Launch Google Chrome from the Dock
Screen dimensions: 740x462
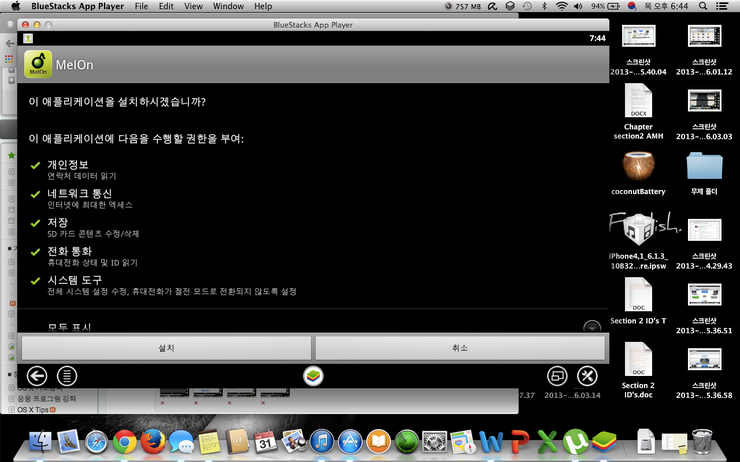(x=125, y=443)
